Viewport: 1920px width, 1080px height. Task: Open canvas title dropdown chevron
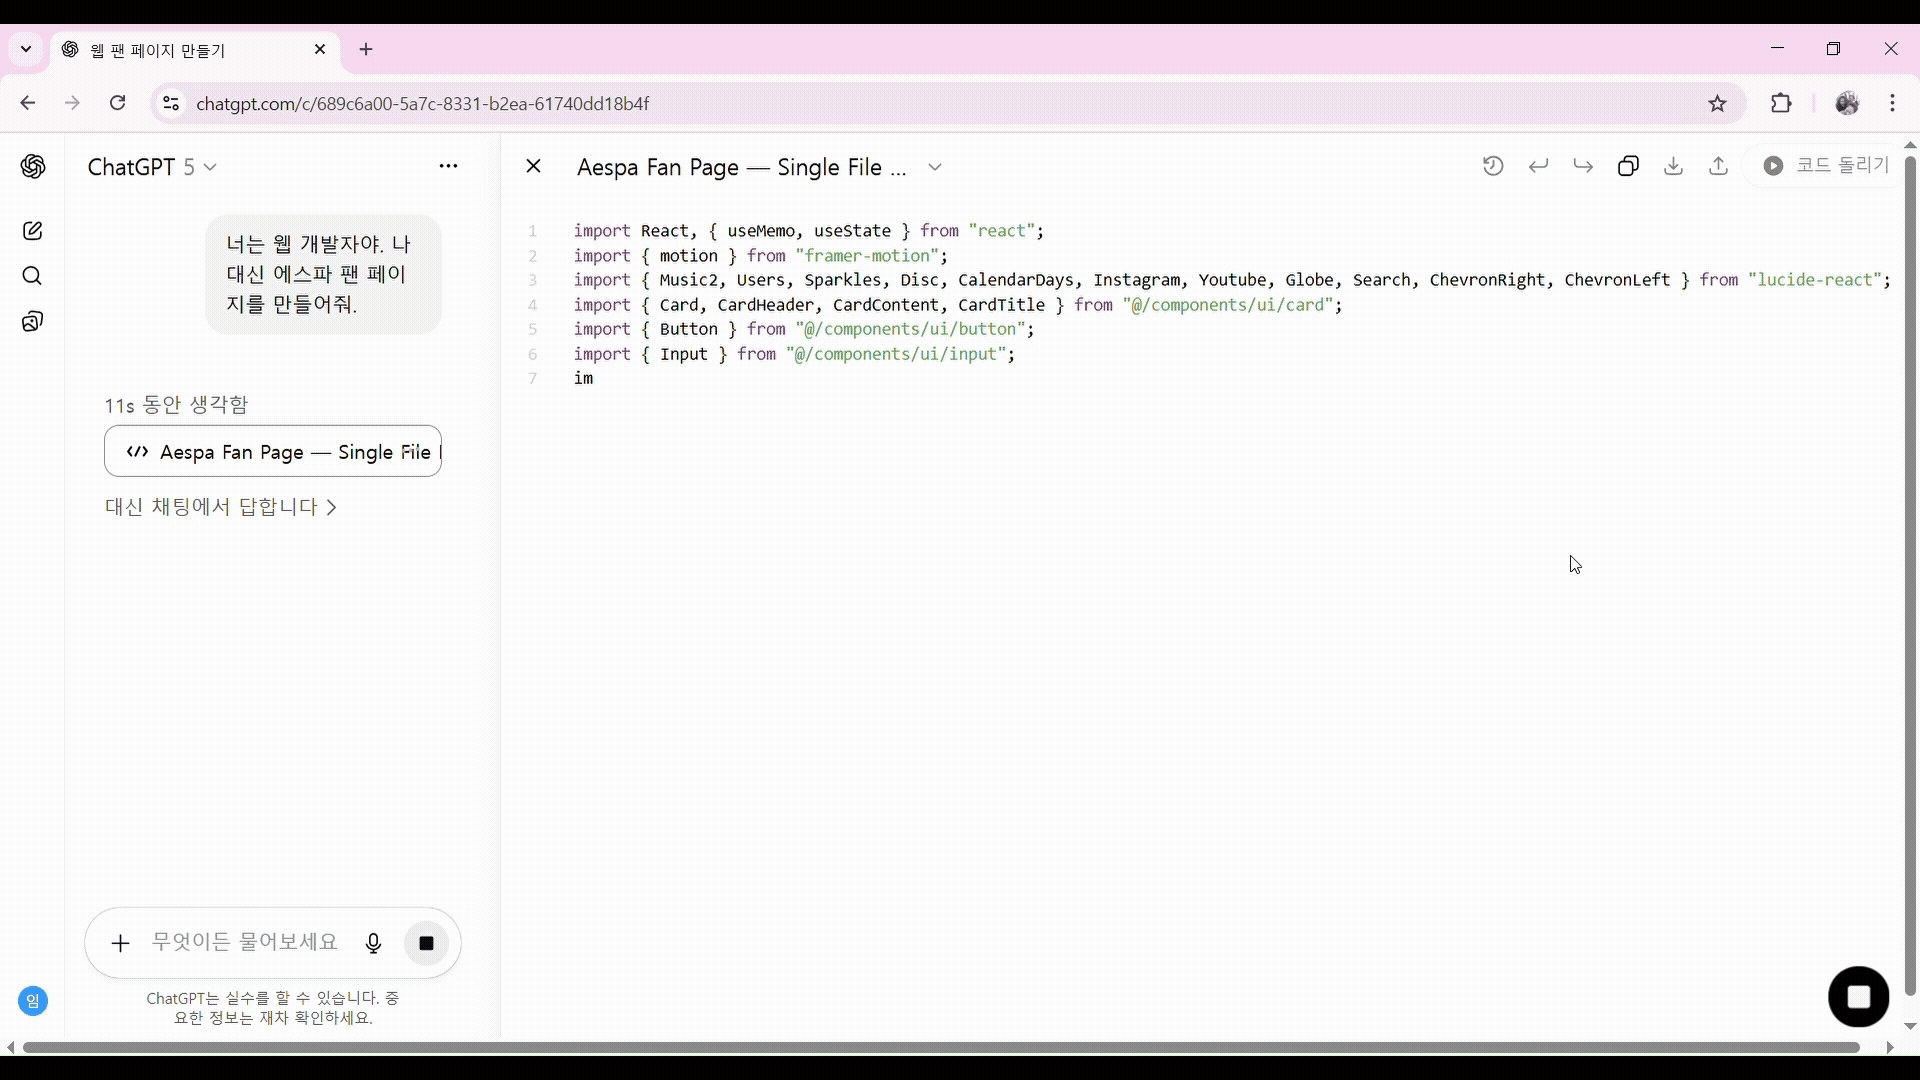point(934,167)
